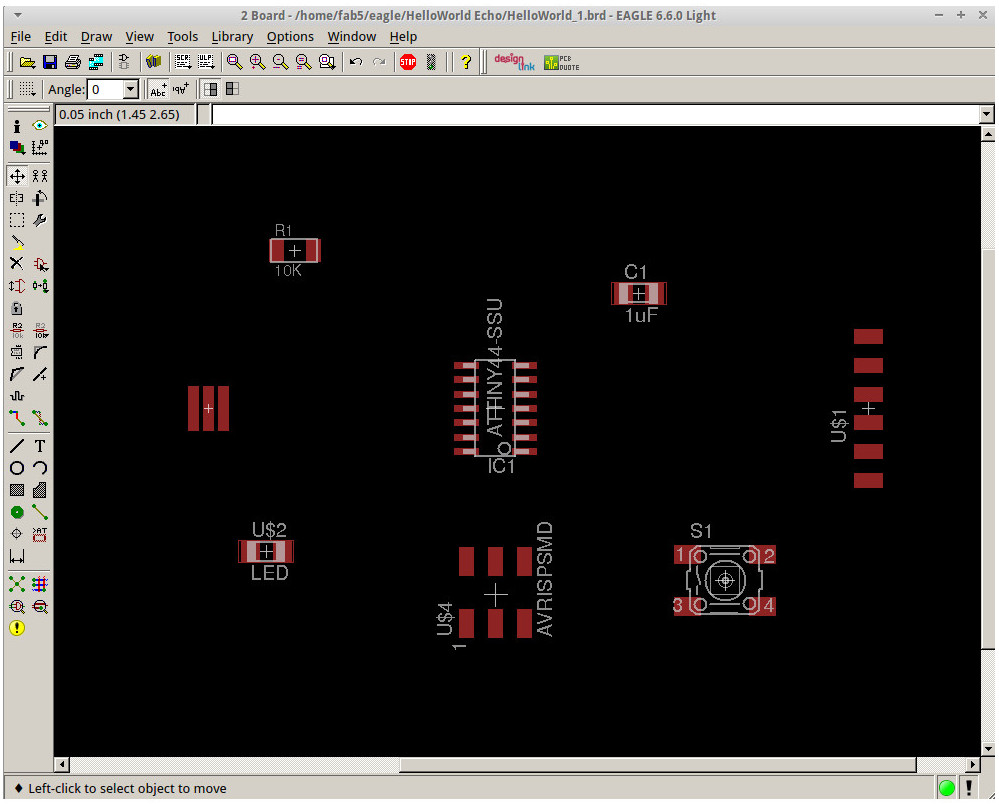Screen dimensions: 999x805
Task: Select the Copy tool
Action: click(40, 176)
